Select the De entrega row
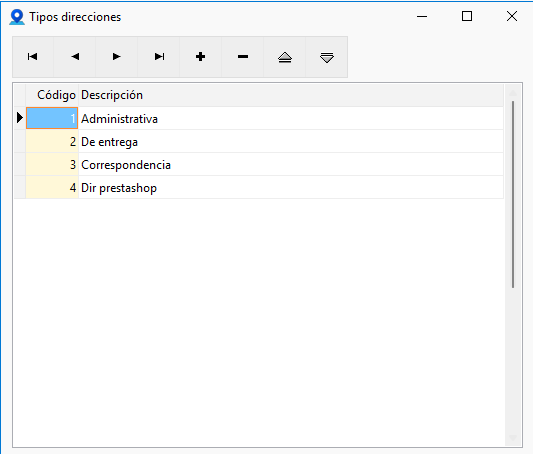The image size is (533, 454). pos(259,142)
